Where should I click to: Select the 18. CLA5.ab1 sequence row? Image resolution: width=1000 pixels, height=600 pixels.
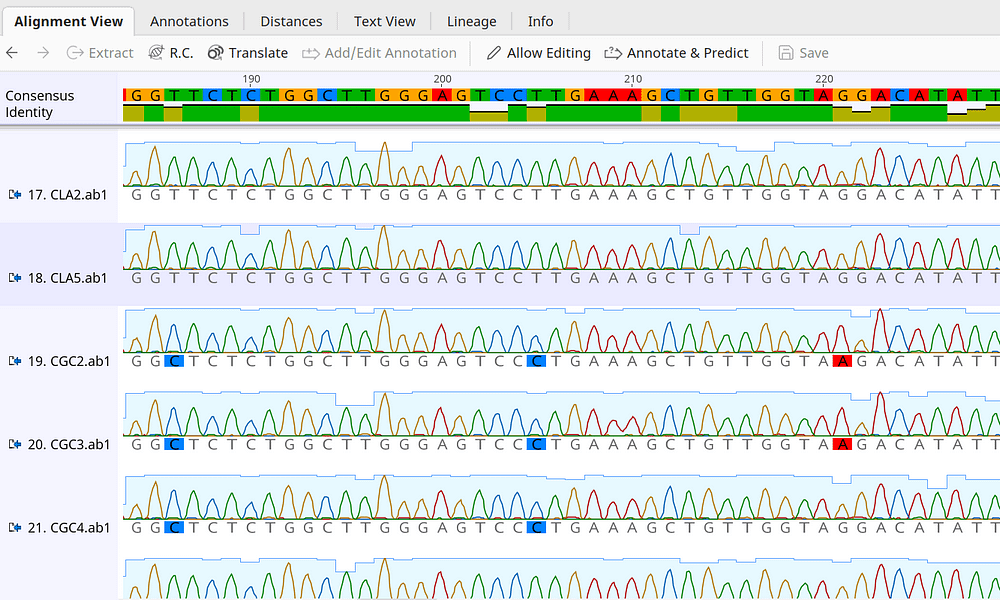click(x=66, y=278)
